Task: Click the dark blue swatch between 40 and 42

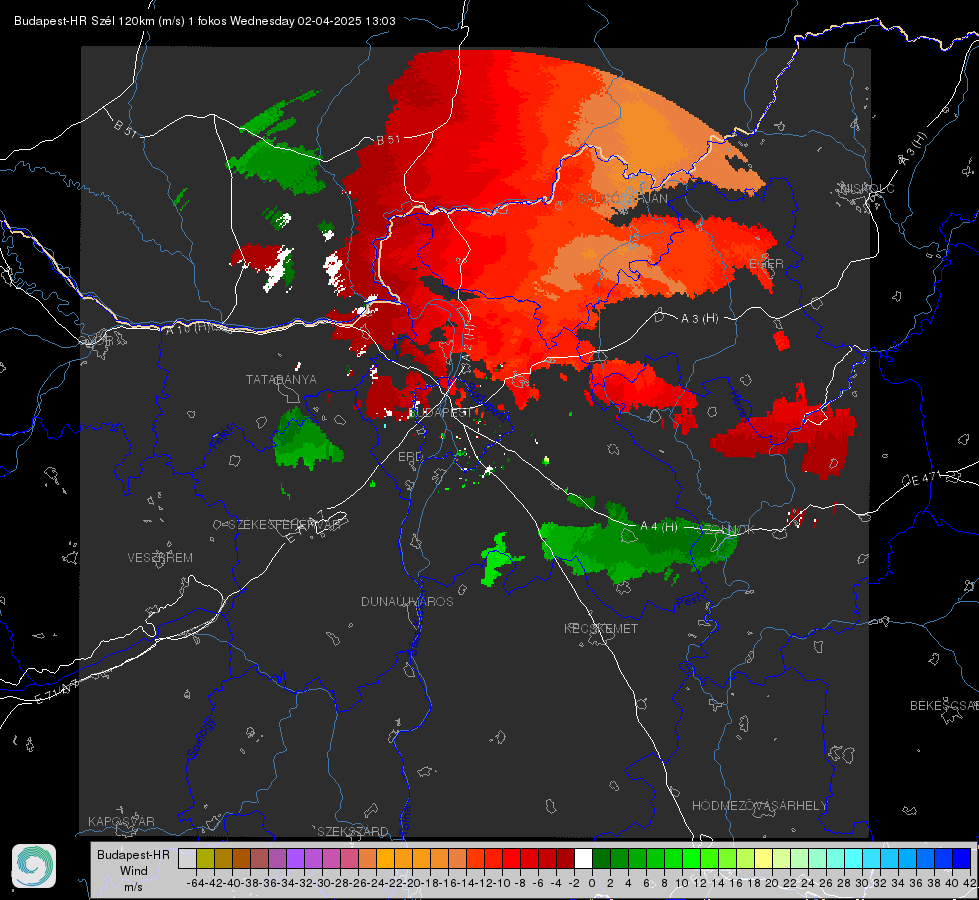Action: 962,858
